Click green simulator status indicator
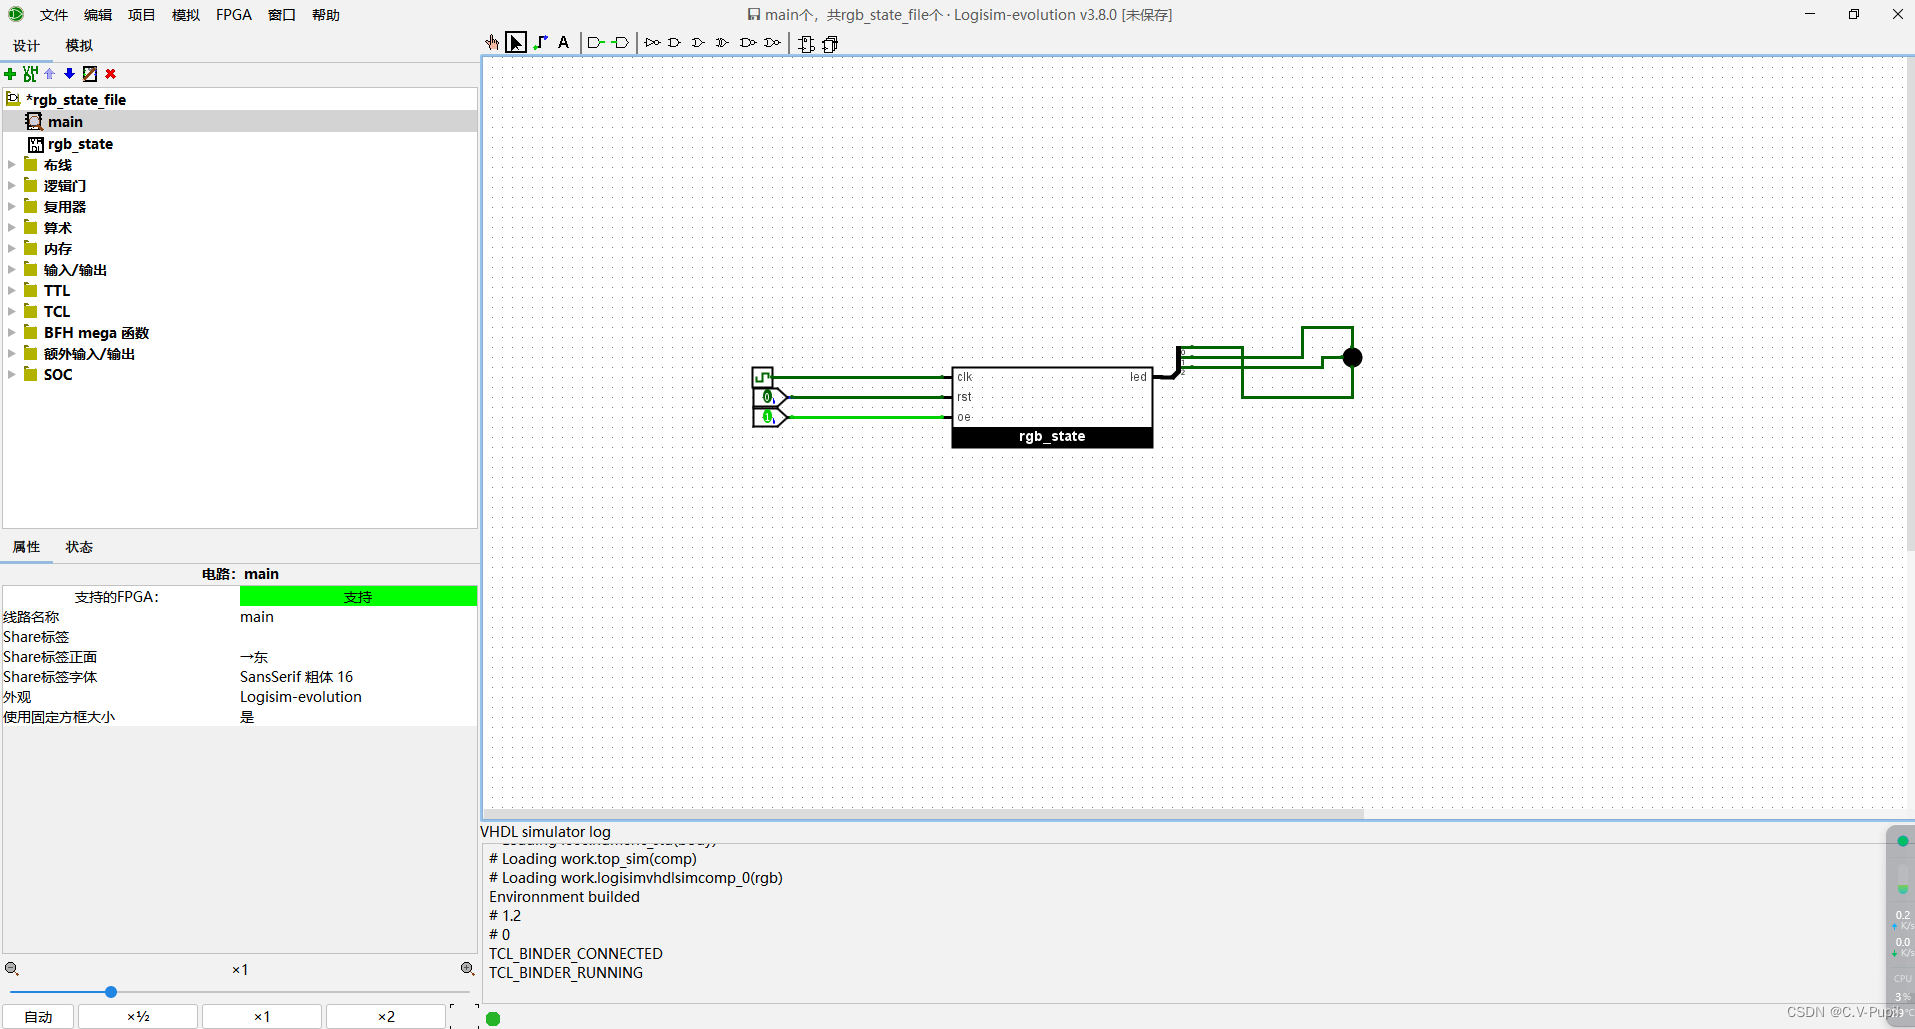1915x1029 pixels. tap(493, 1019)
